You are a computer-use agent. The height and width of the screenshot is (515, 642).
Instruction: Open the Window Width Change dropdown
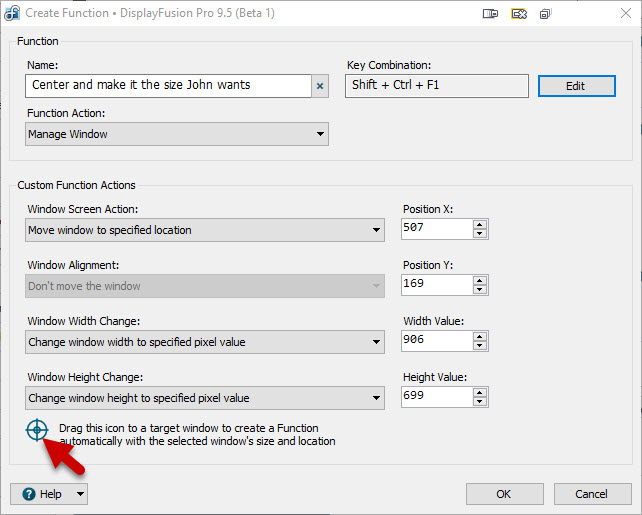click(205, 342)
